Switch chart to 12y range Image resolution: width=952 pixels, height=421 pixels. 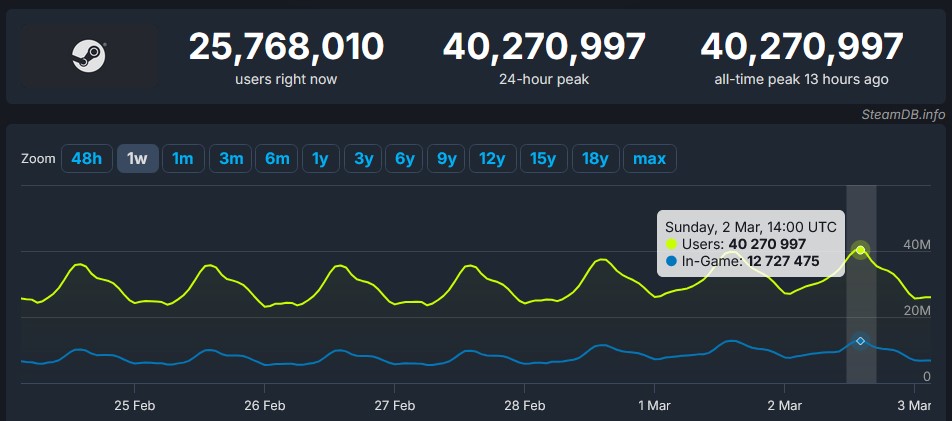pos(493,159)
